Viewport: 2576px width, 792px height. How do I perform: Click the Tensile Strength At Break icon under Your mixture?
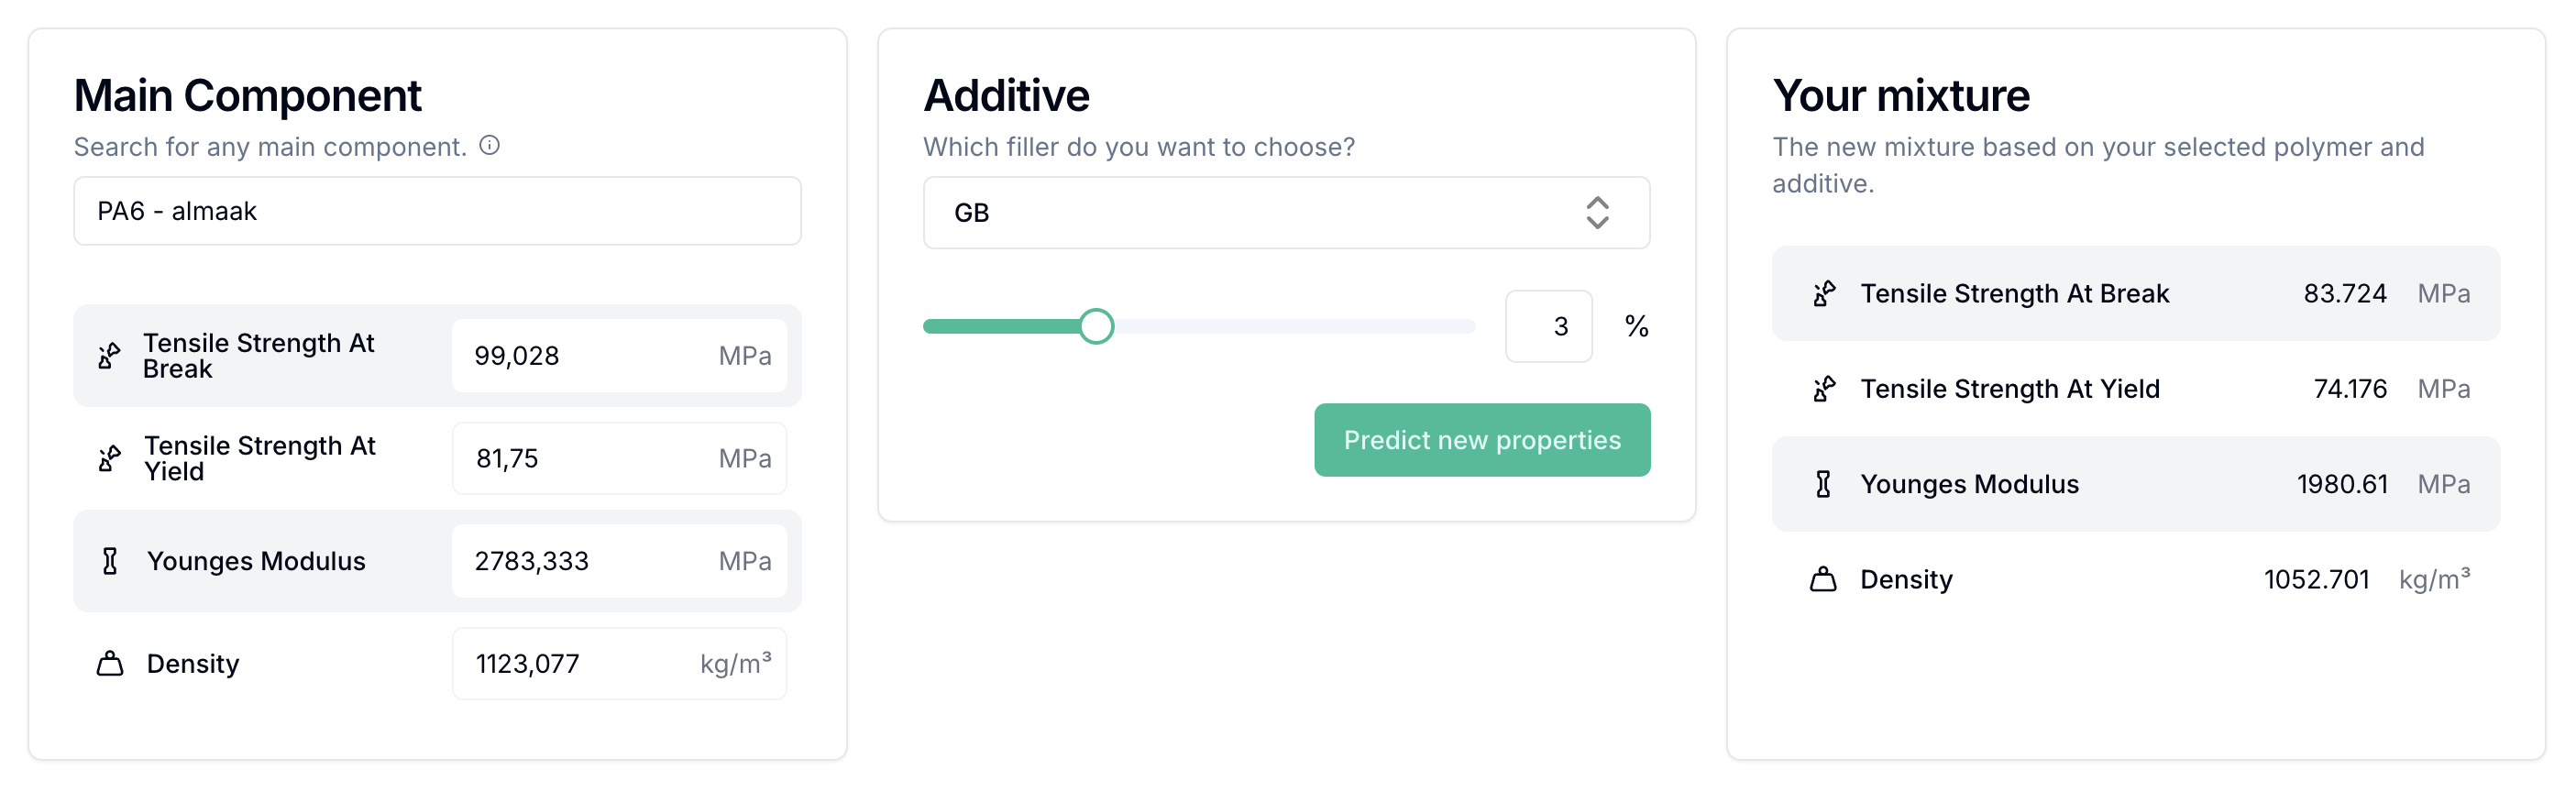[1826, 293]
